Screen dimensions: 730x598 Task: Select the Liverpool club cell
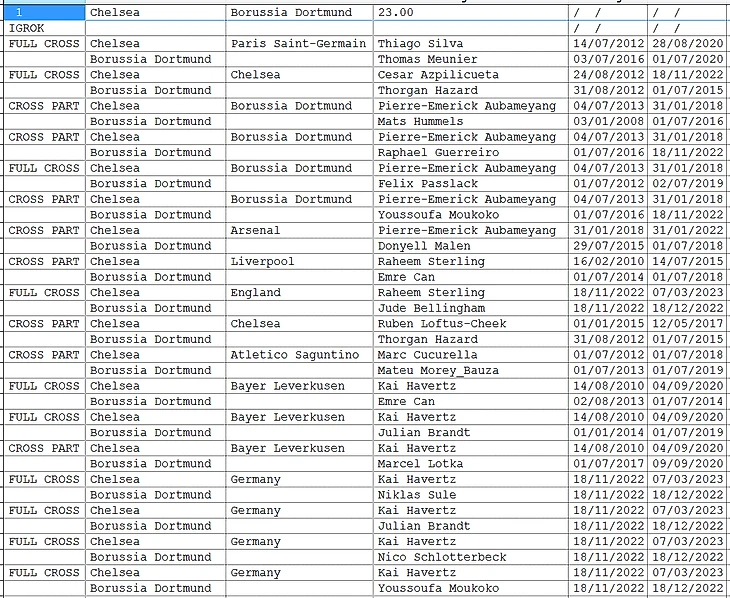pyautogui.click(x=299, y=262)
